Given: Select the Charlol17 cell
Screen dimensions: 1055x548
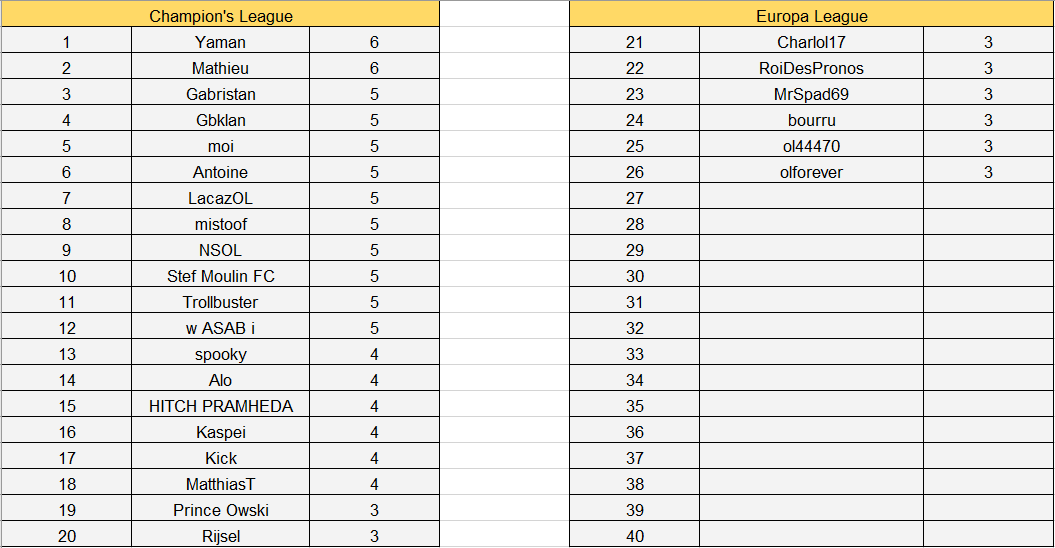Looking at the screenshot, I should coord(811,42).
